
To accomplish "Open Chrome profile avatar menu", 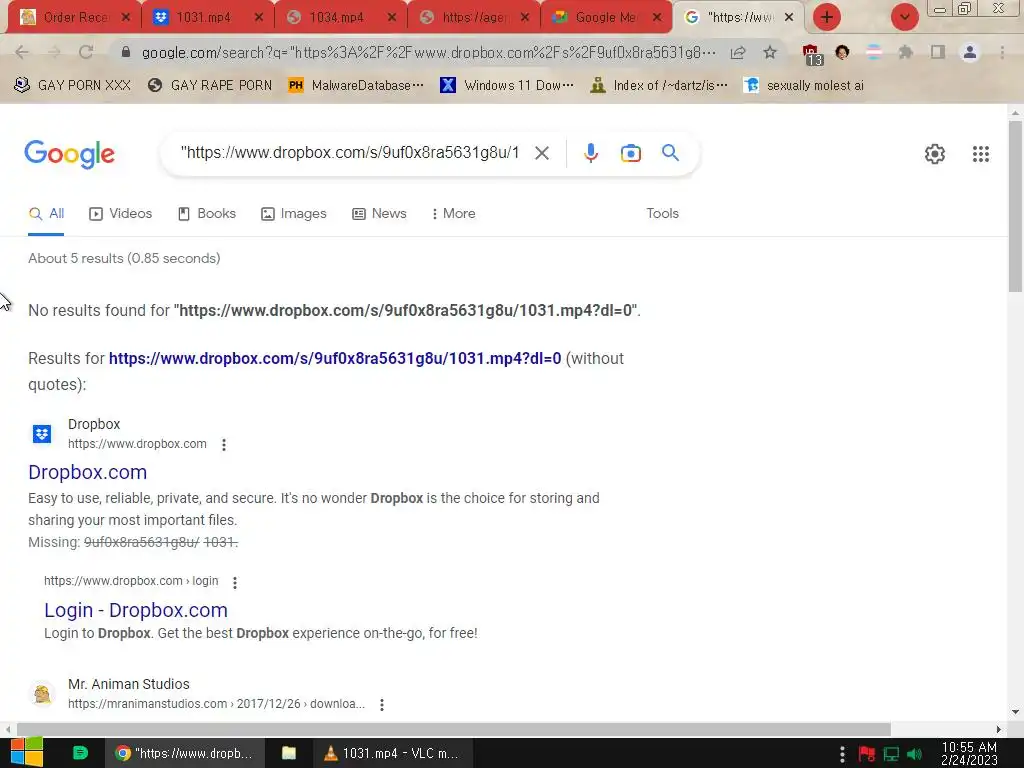I will pos(970,52).
